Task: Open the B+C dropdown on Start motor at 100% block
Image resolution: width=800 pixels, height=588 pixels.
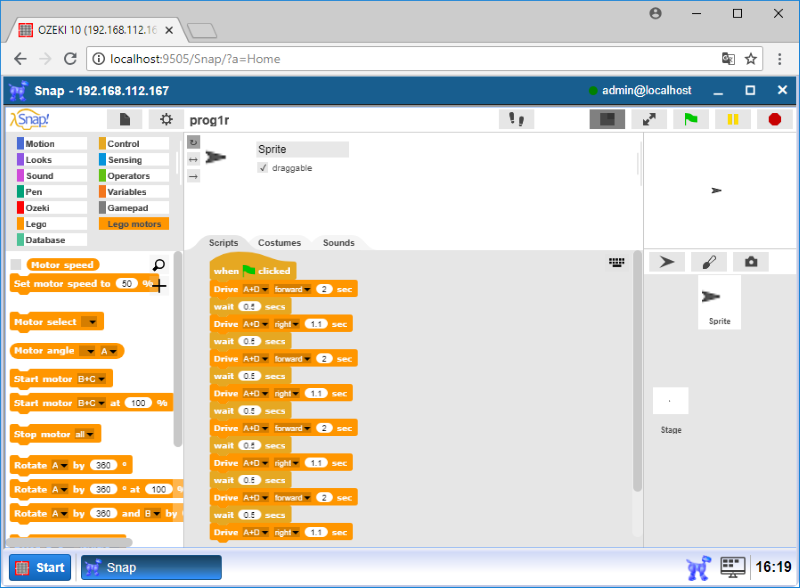Action: (91, 403)
